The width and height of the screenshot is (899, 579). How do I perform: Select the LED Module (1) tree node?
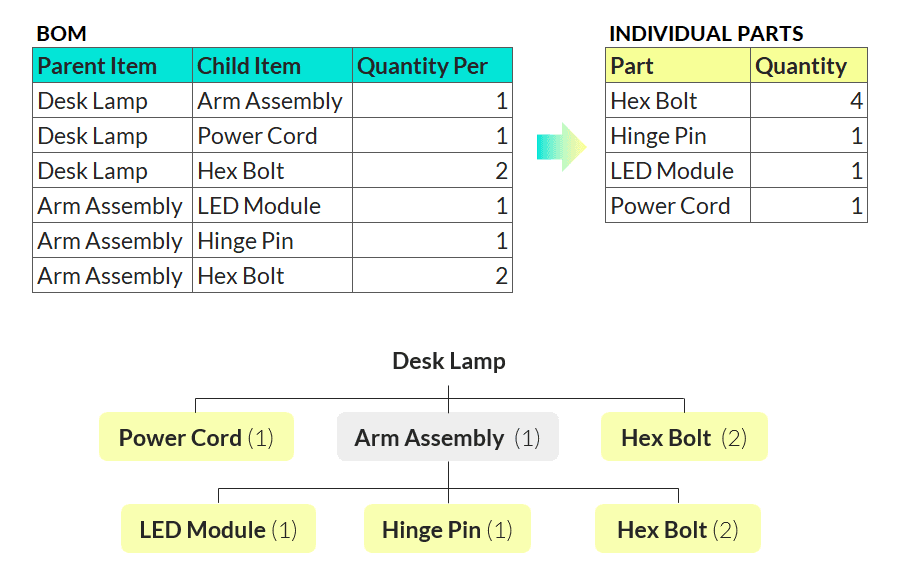(x=218, y=529)
